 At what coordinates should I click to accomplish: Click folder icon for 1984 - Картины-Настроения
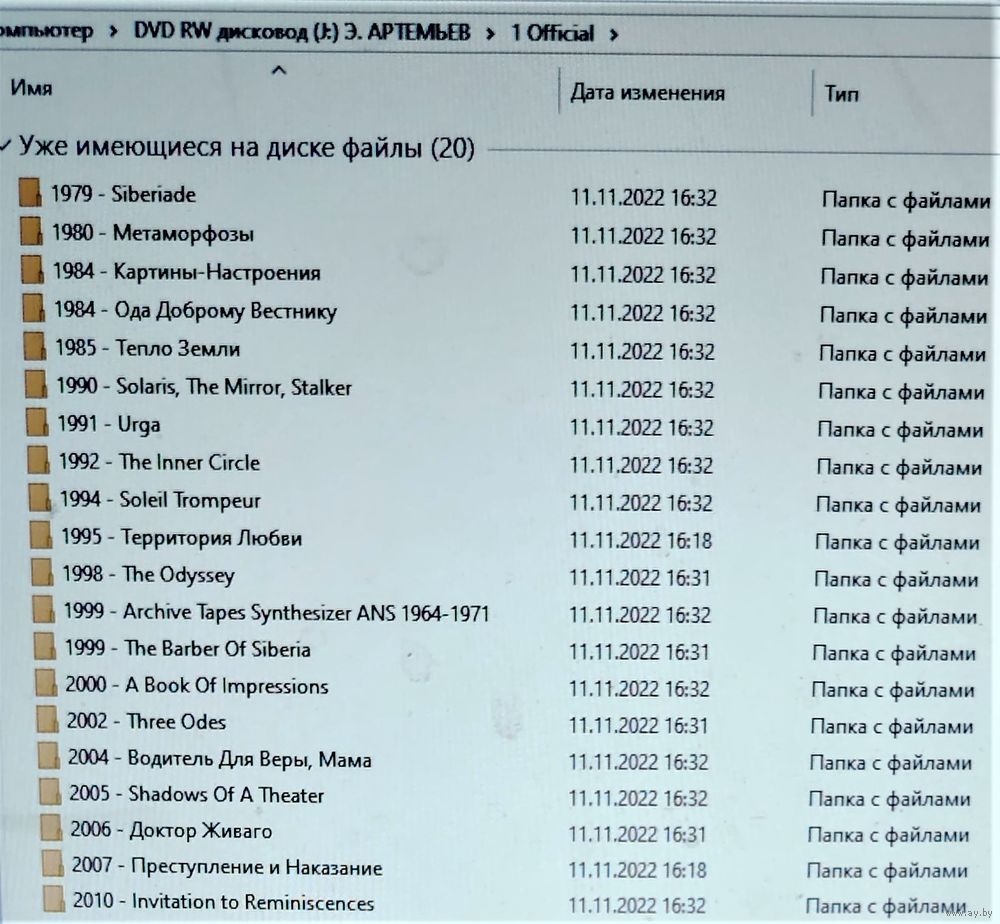(x=33, y=270)
